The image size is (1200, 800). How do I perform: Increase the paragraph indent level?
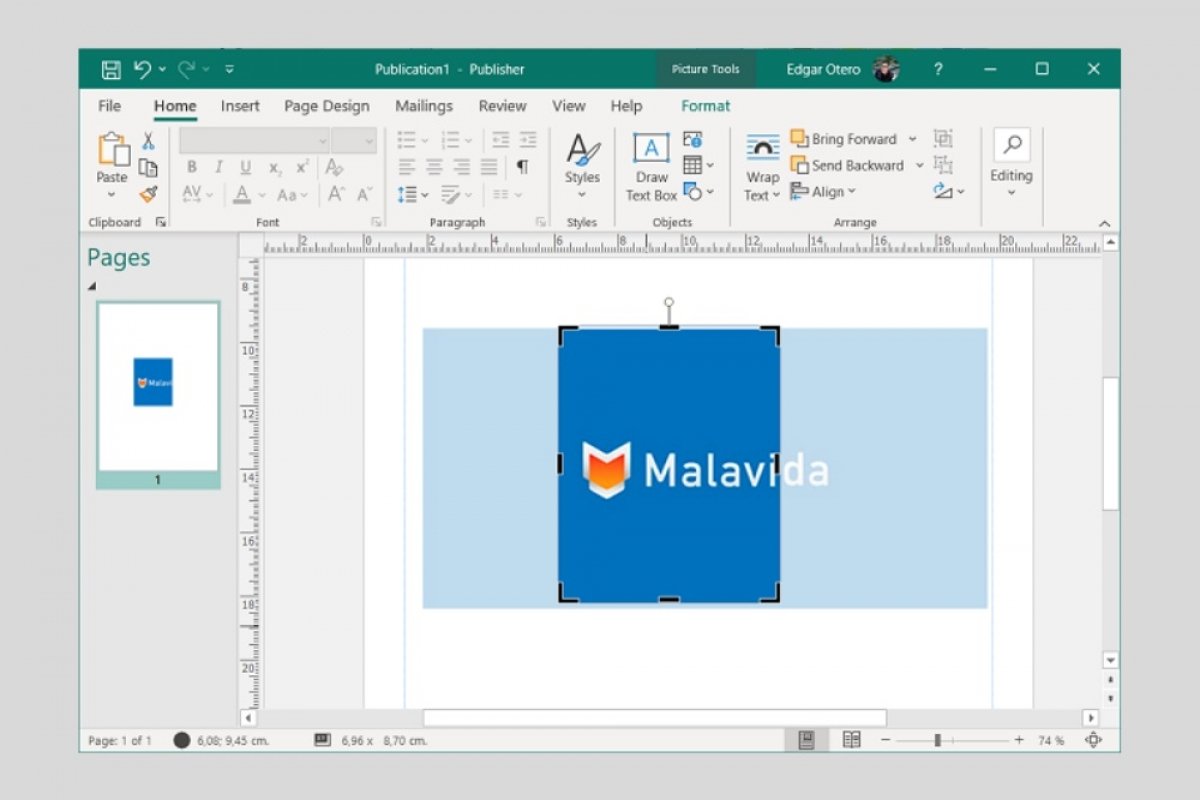pyautogui.click(x=528, y=140)
